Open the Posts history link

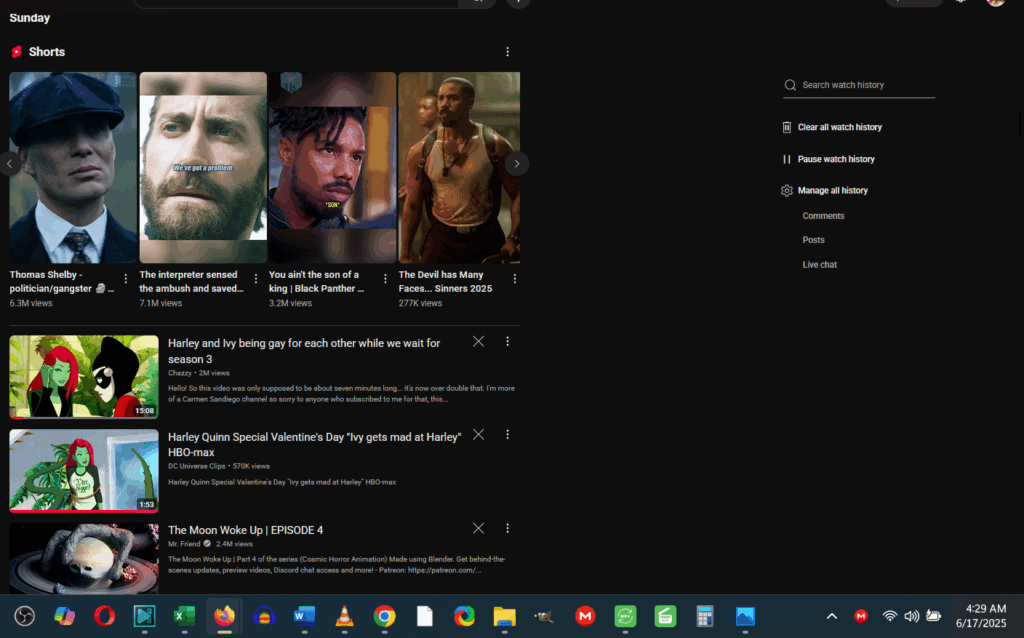click(x=814, y=240)
